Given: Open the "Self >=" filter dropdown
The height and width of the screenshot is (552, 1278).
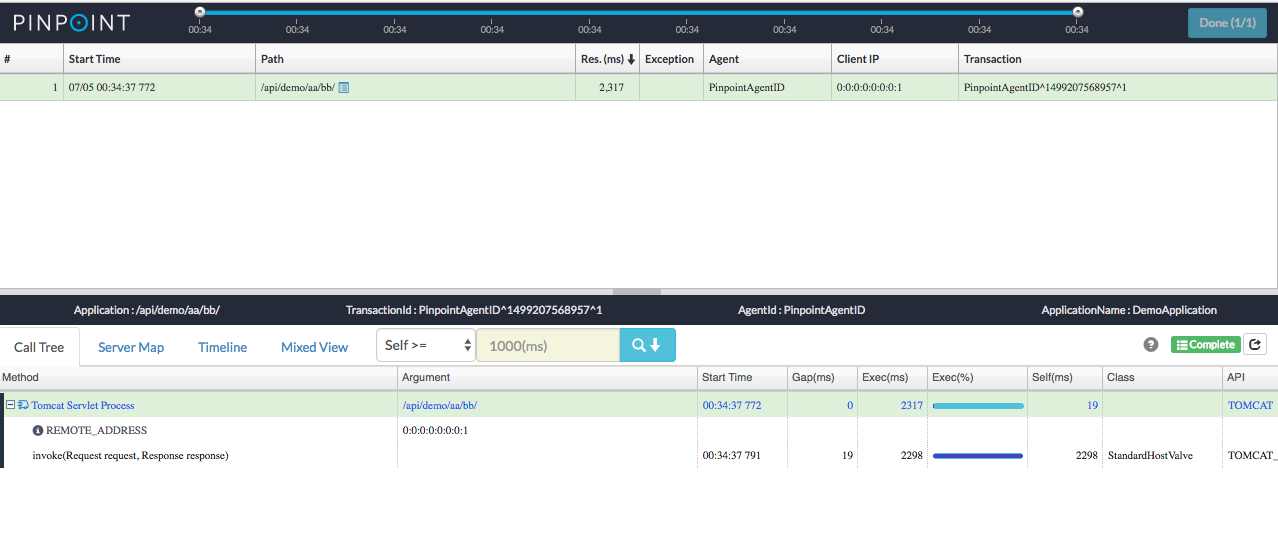Looking at the screenshot, I should (x=426, y=345).
